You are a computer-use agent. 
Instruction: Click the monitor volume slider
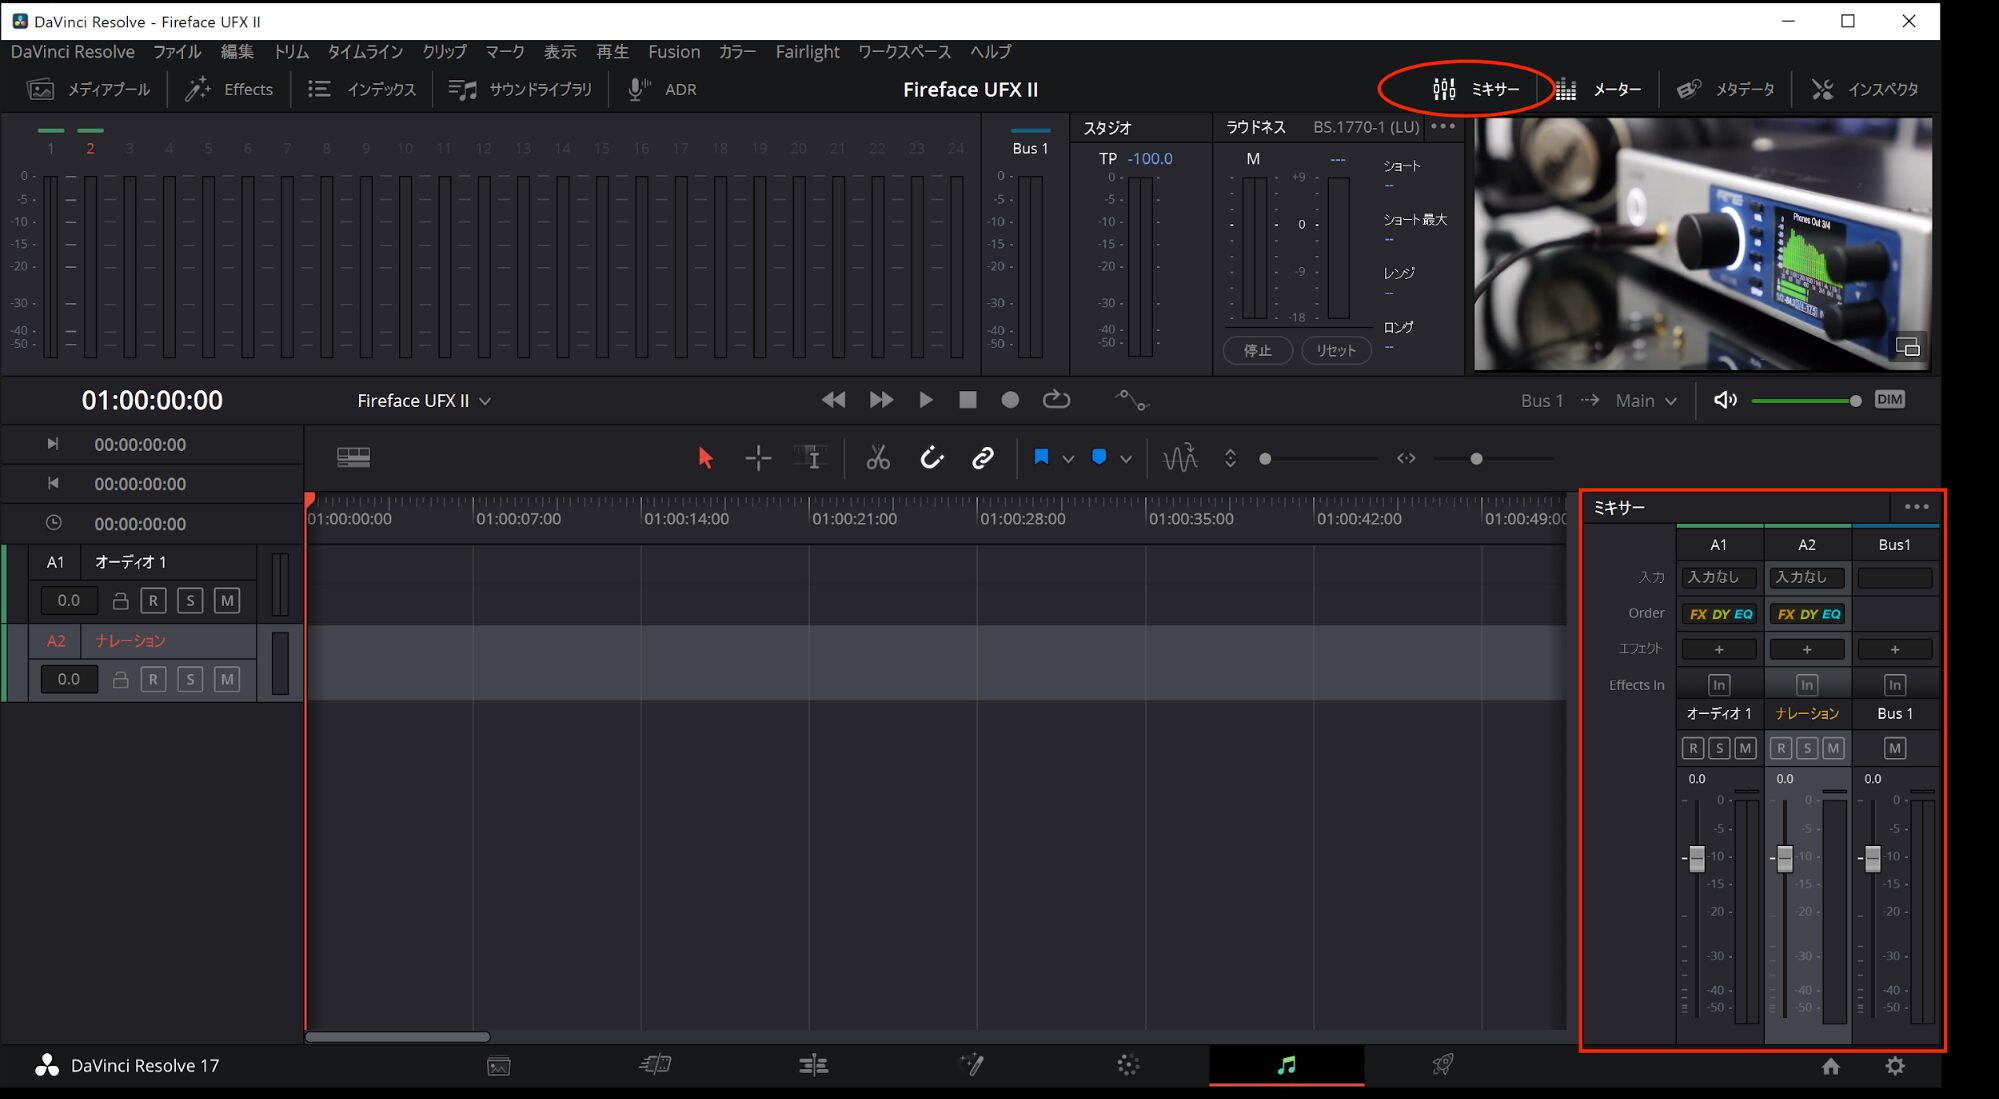1804,401
